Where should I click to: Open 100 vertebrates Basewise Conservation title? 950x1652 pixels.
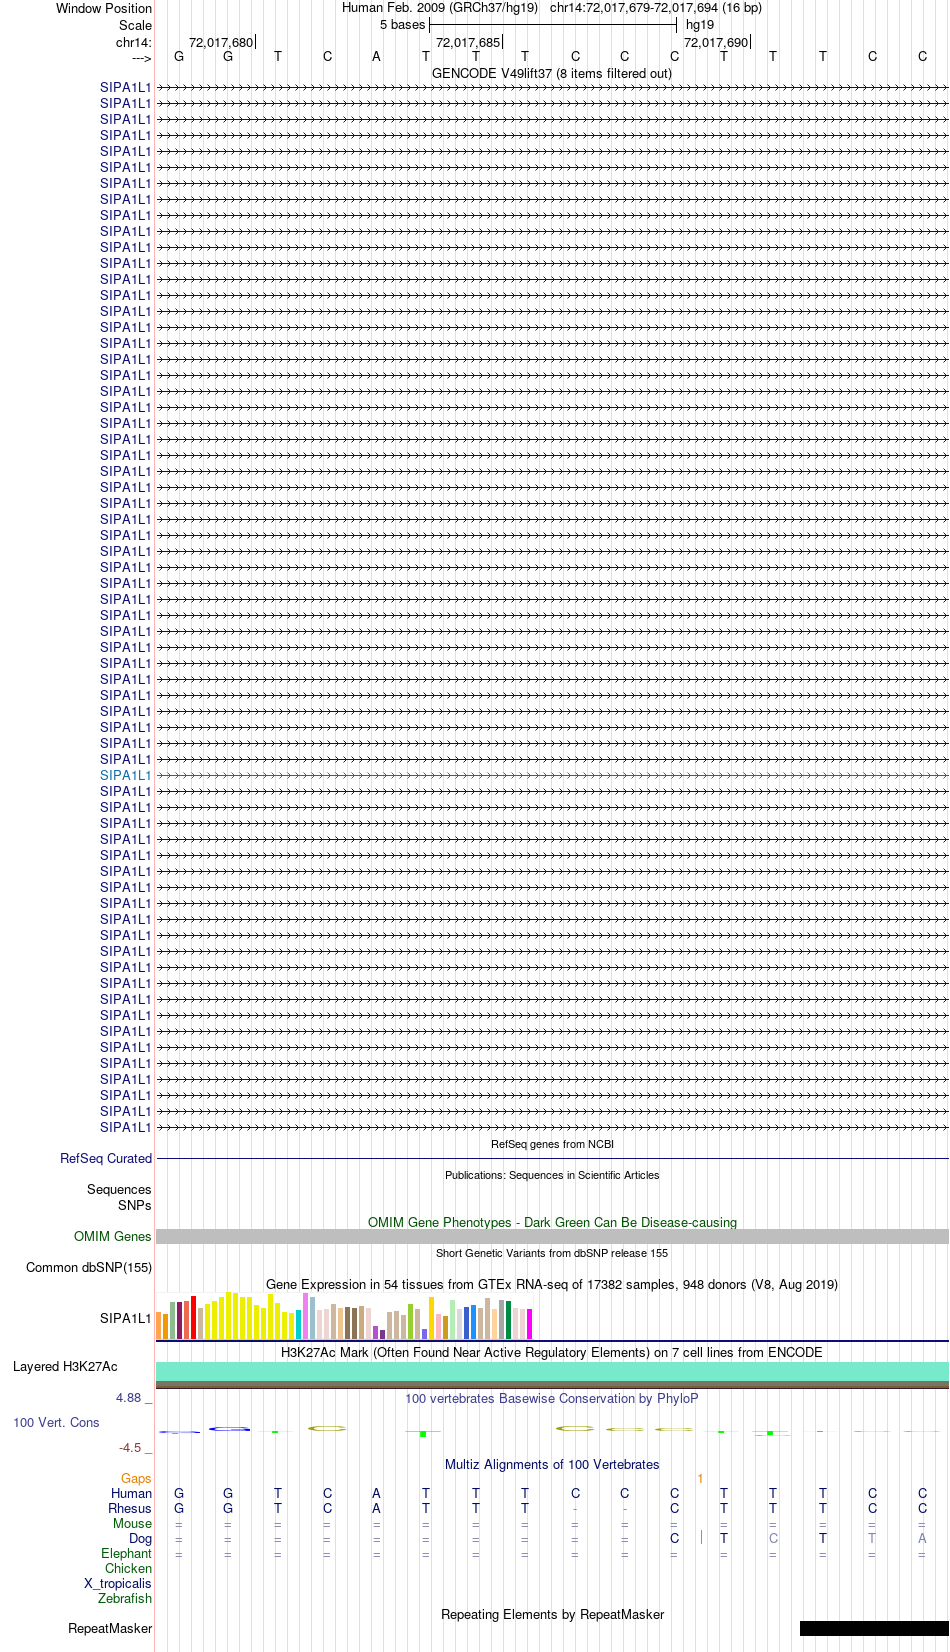pos(552,1398)
